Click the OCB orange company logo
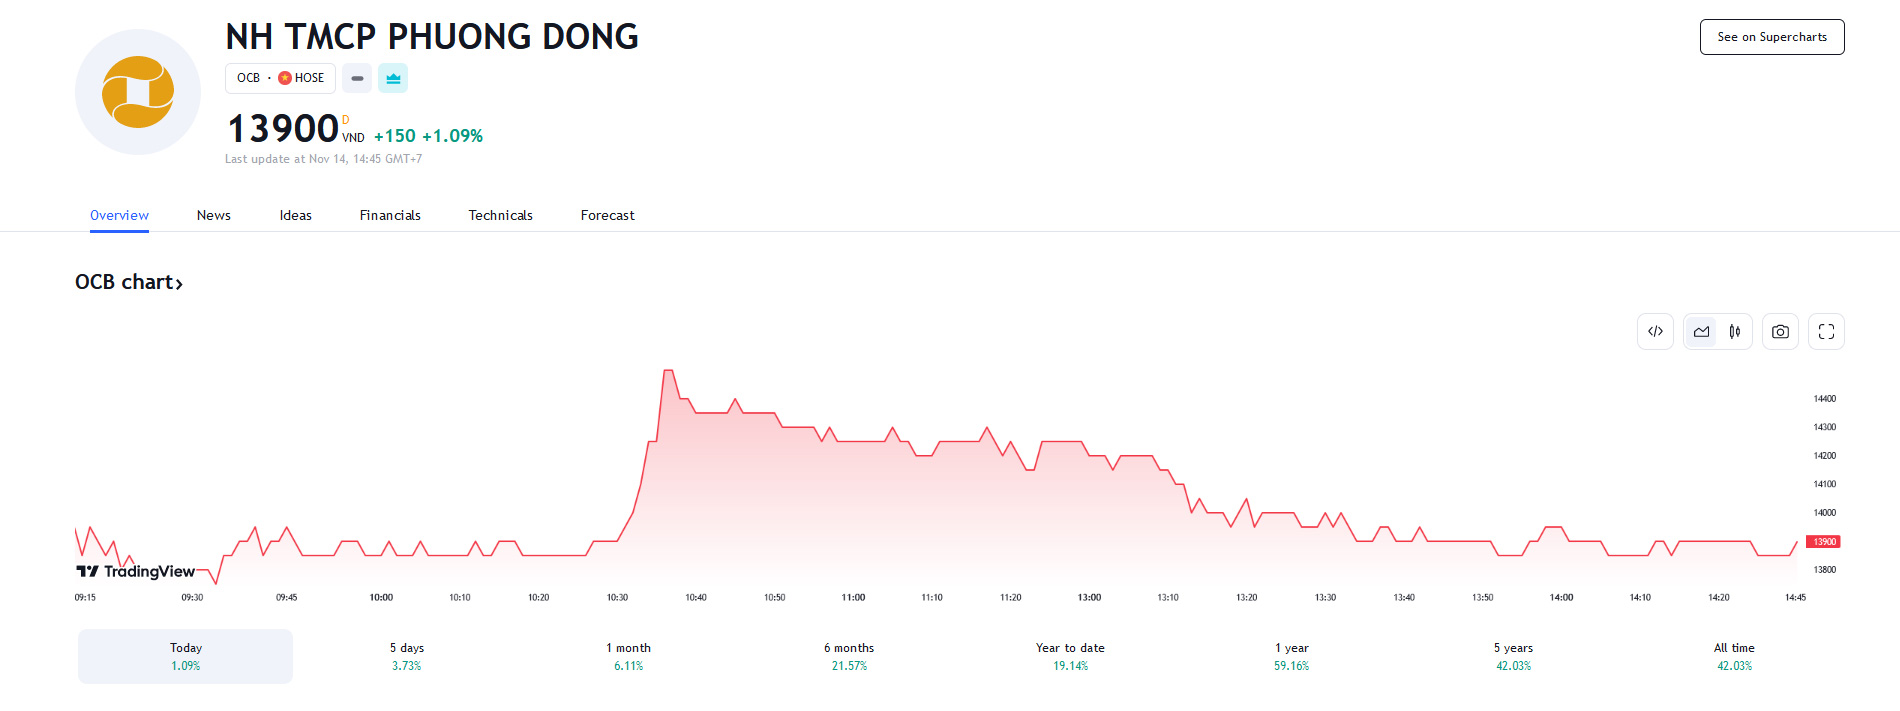The height and width of the screenshot is (711, 1900). coord(138,92)
